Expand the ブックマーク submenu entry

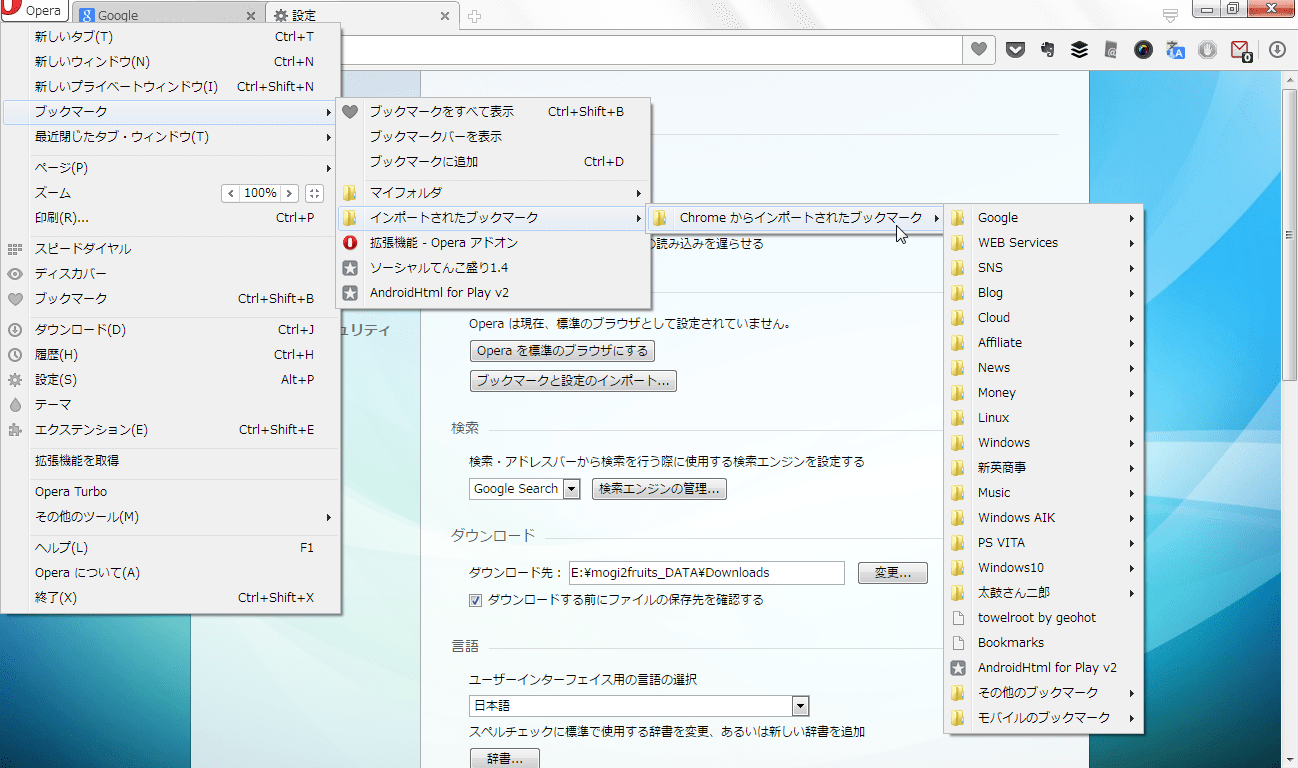tap(171, 112)
